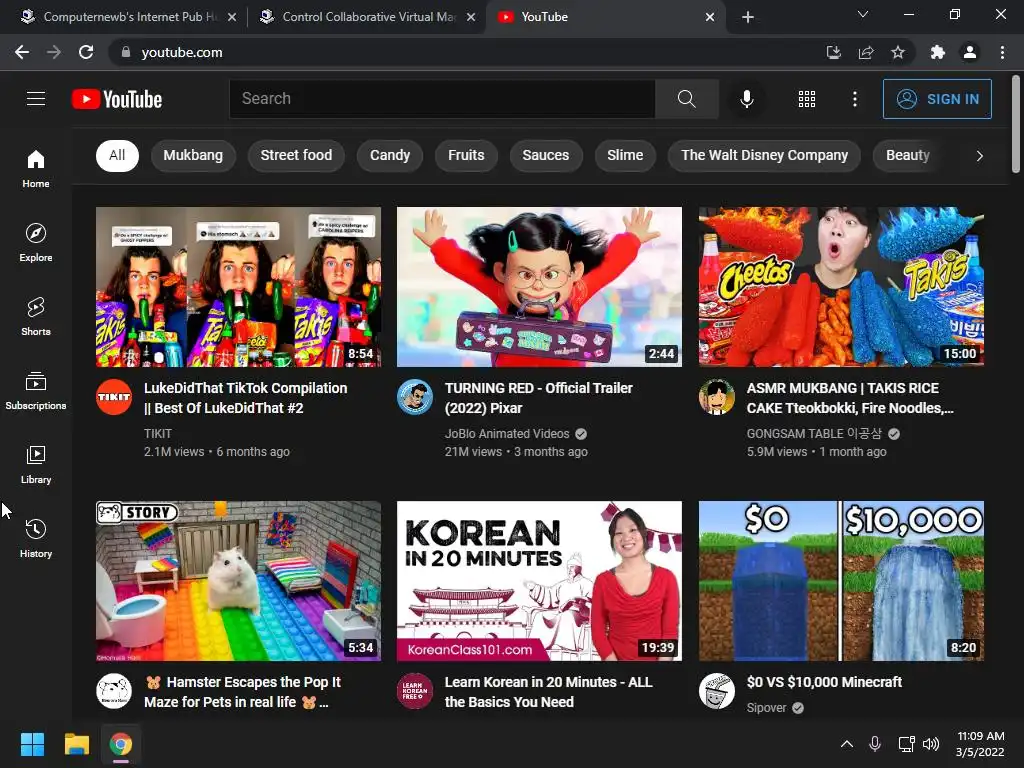Screen dimensions: 1024x768
Task: Open a new browser tab
Action: click(748, 17)
